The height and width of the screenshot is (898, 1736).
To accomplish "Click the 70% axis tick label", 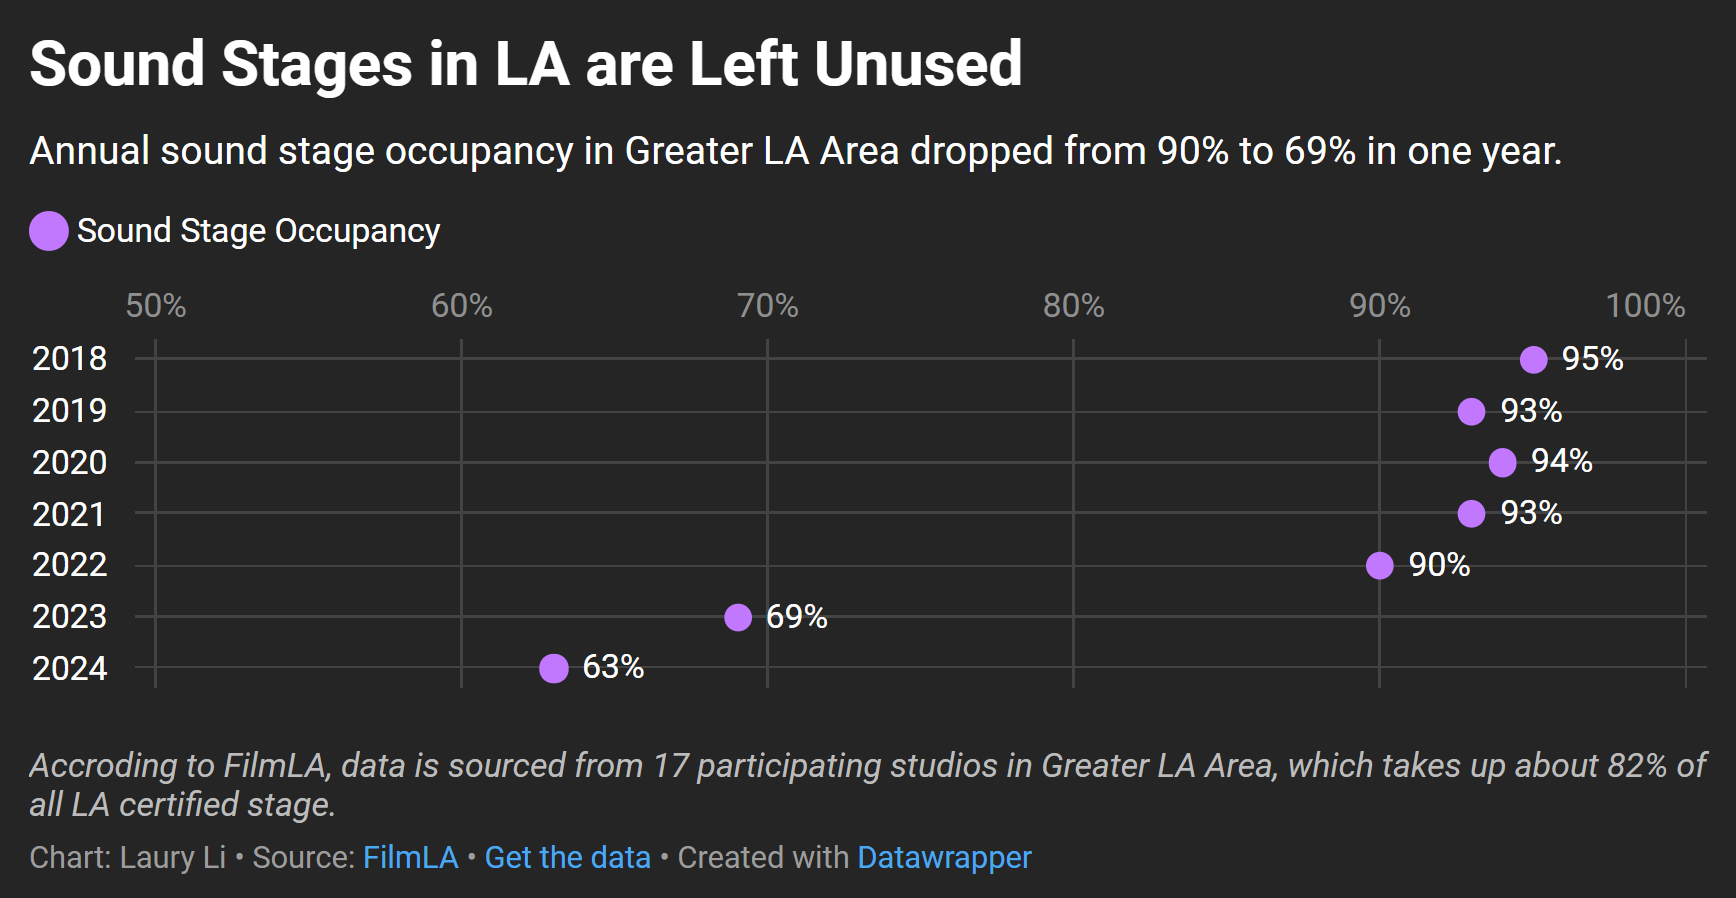I will 767,305.
